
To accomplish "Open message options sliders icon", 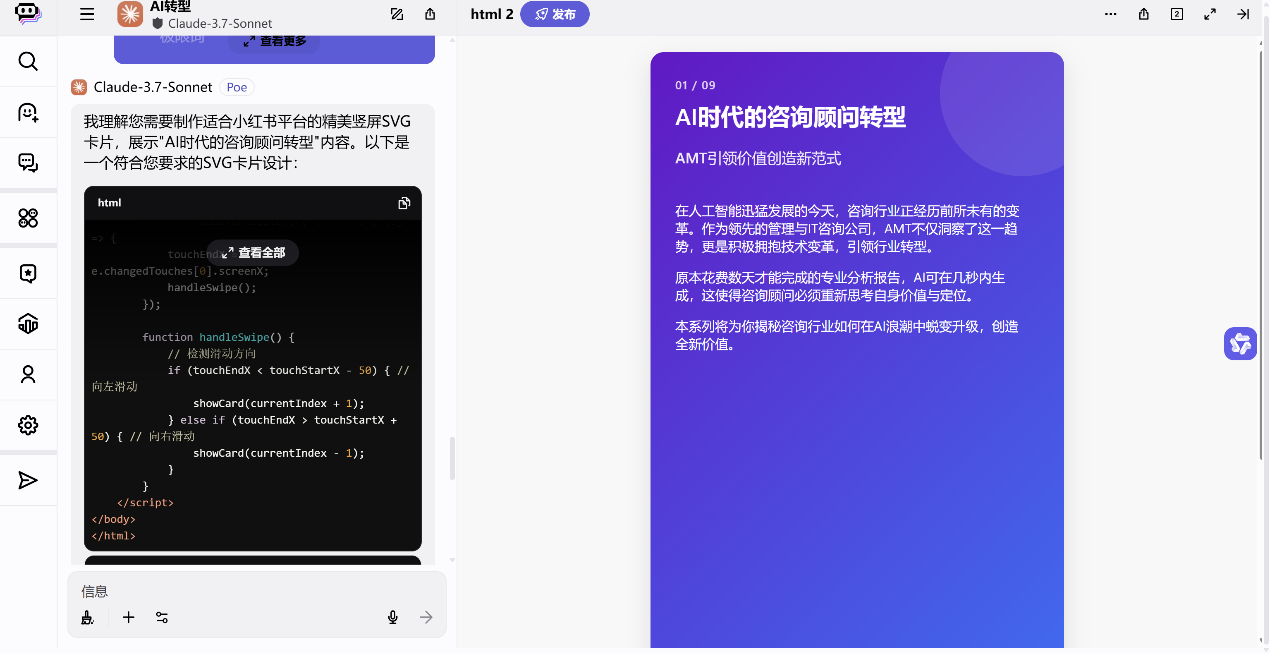I will pyautogui.click(x=162, y=617).
